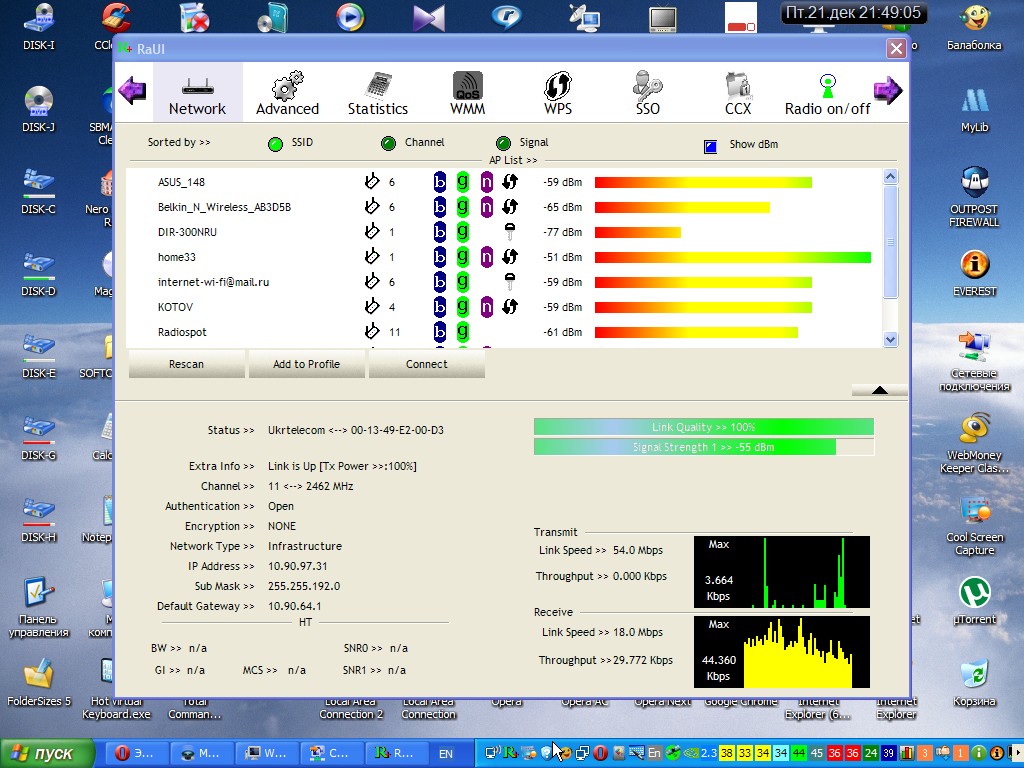1024x768 pixels.
Task: Open the Advanced settings gear icon
Action: tap(287, 86)
